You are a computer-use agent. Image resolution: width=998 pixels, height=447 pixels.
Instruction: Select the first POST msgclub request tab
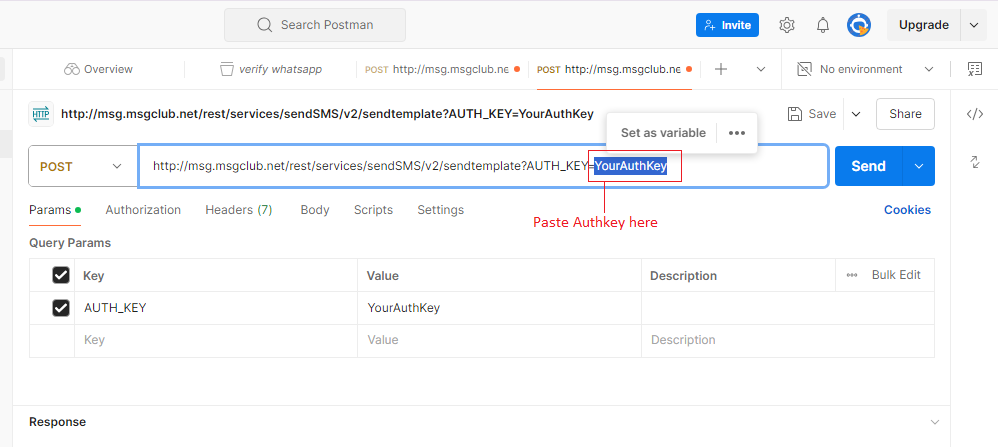(x=442, y=69)
